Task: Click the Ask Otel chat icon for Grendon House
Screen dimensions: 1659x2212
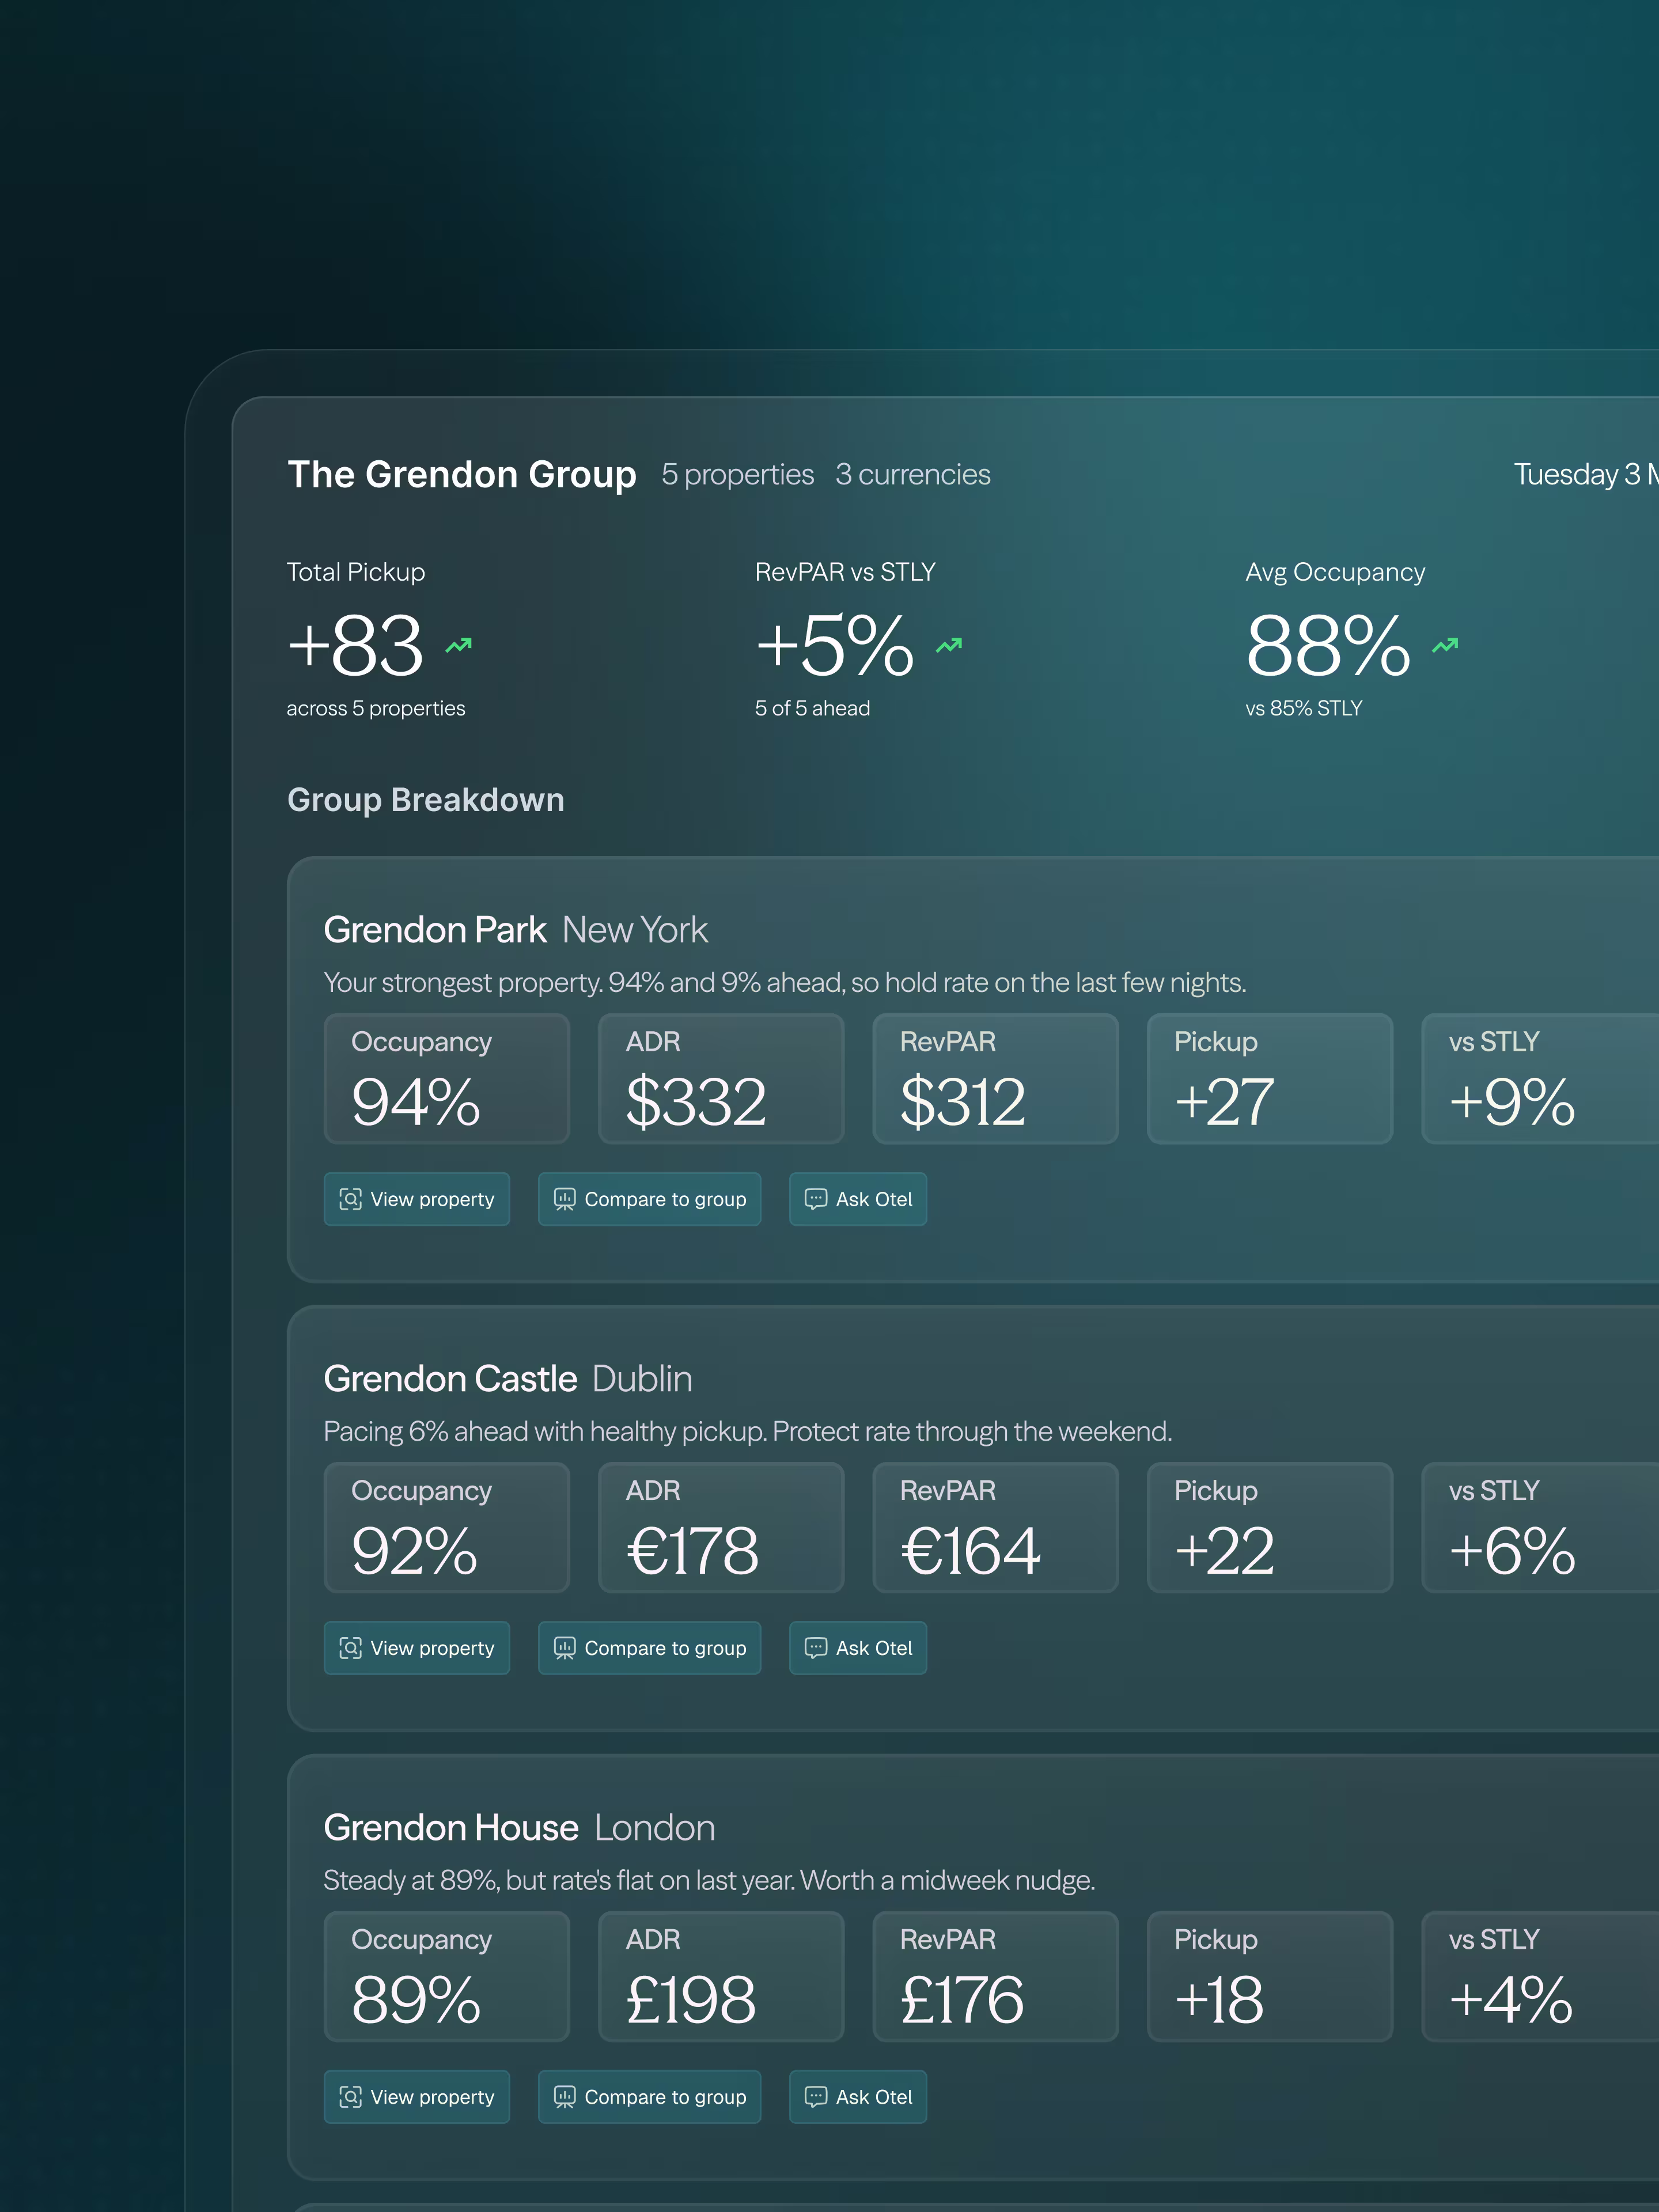Action: (x=816, y=2097)
